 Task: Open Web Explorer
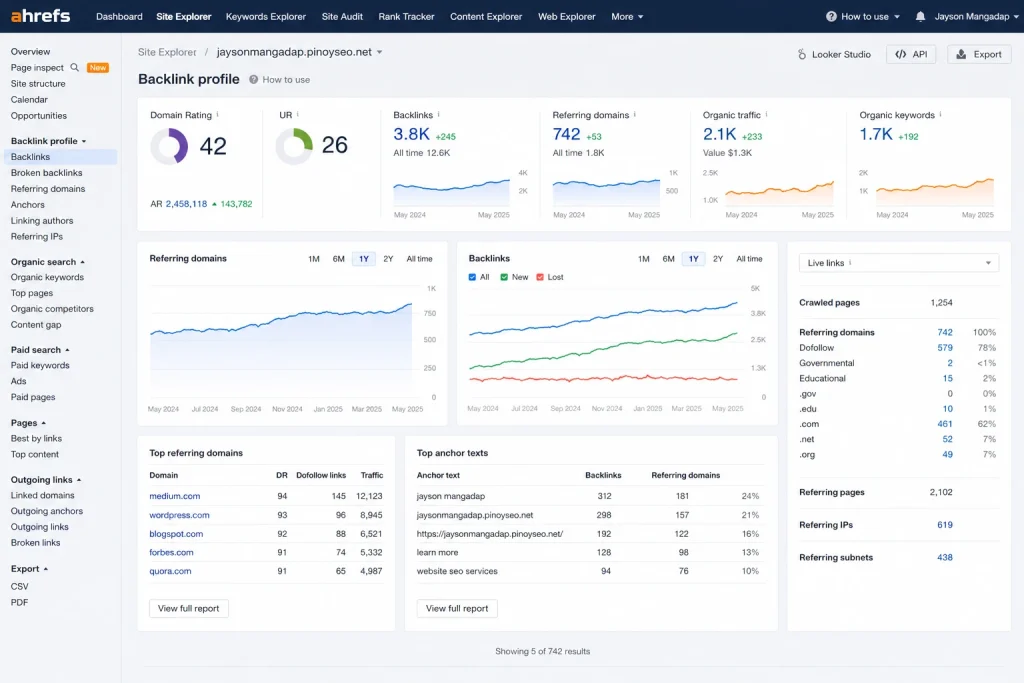[x=567, y=16]
